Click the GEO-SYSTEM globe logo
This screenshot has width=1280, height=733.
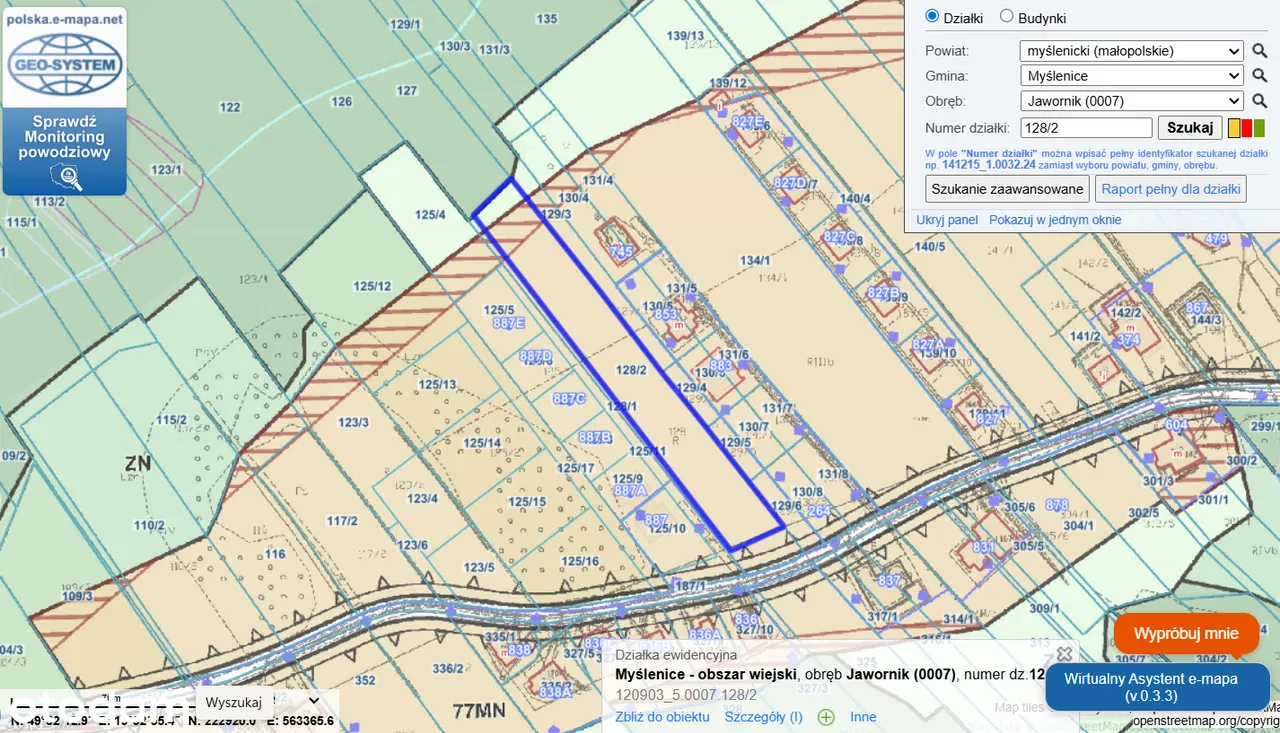point(65,66)
